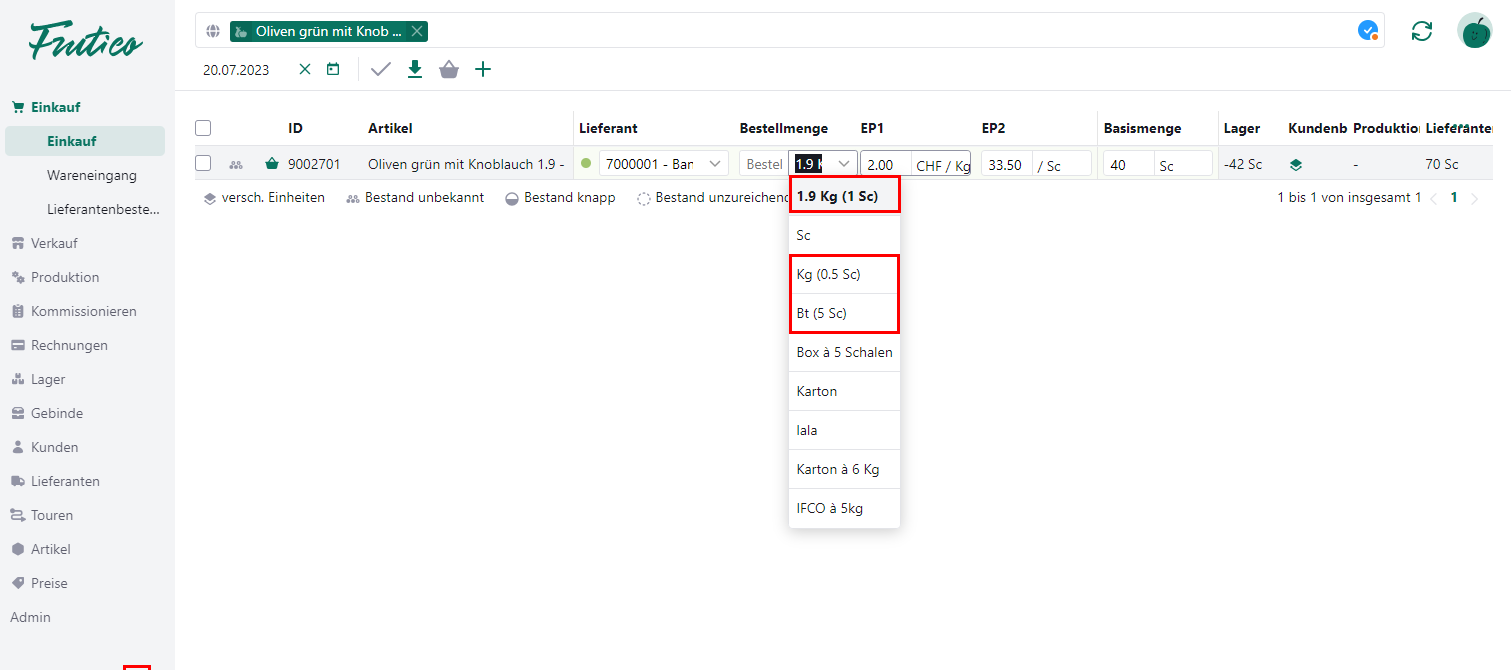Click the Basismenge quantity field showing 40
The width and height of the screenshot is (1511, 670).
point(1128,165)
